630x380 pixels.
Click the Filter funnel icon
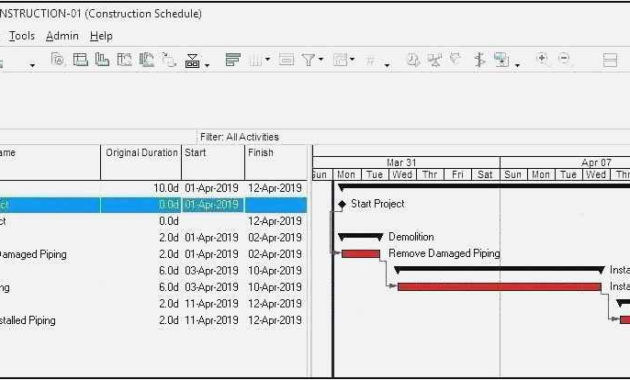point(308,60)
